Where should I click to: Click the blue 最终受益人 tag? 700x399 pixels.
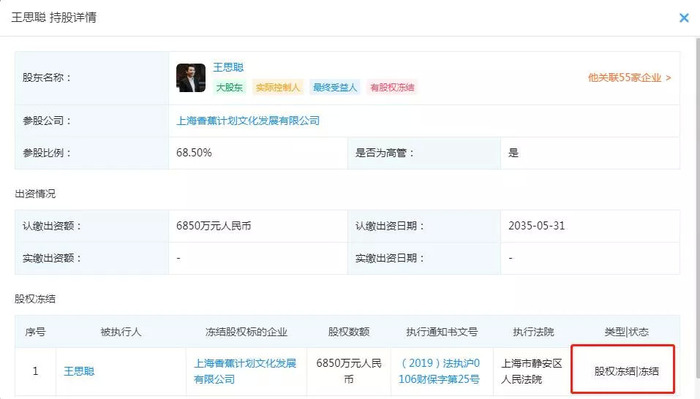click(335, 87)
